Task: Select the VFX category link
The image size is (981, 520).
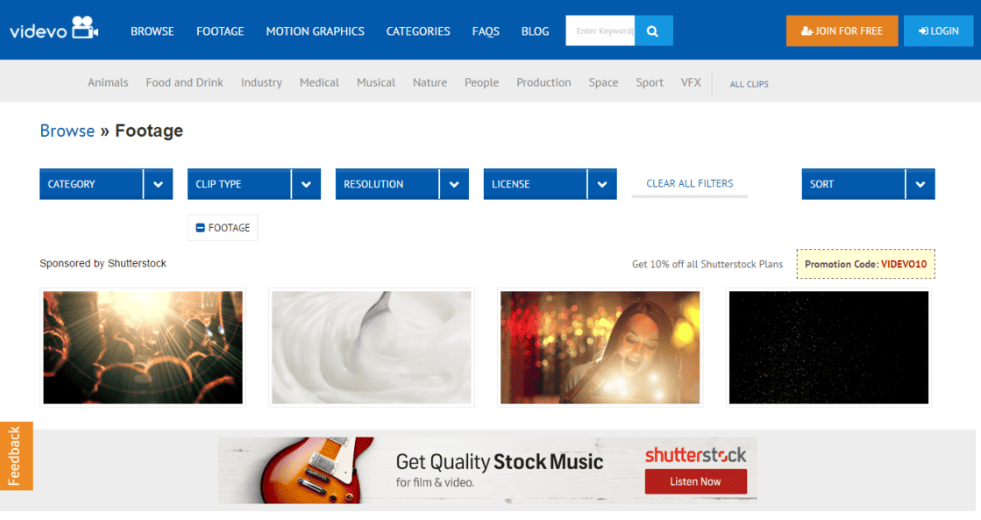Action: coord(691,83)
